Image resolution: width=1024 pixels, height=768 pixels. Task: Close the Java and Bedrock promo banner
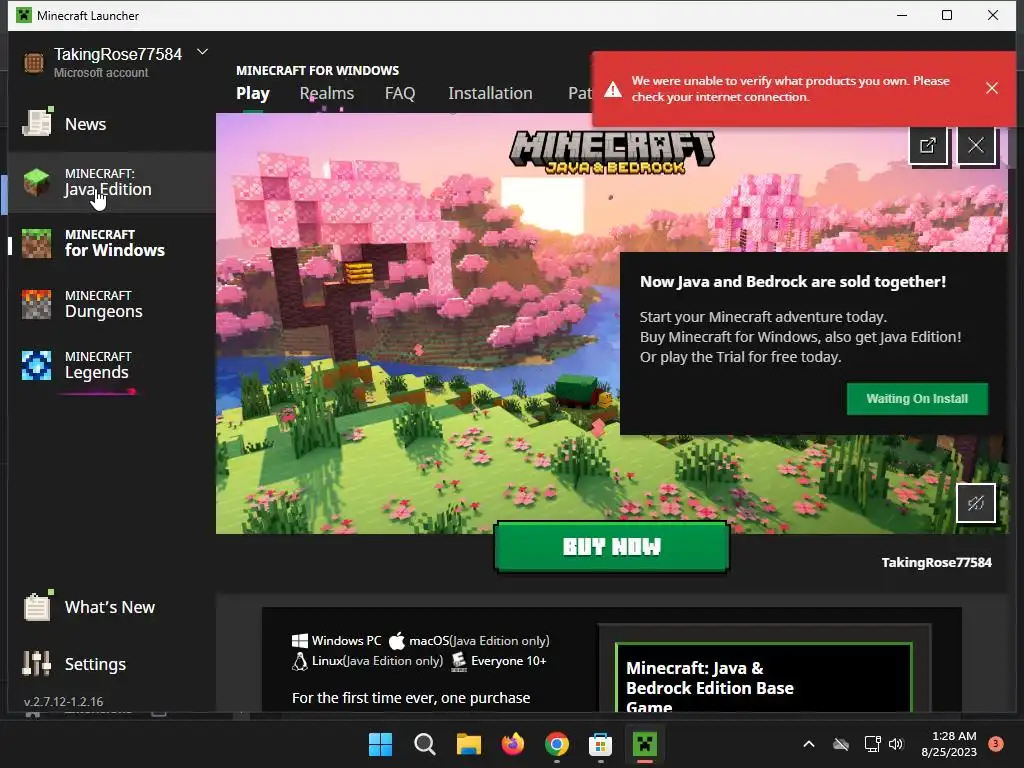pos(976,145)
